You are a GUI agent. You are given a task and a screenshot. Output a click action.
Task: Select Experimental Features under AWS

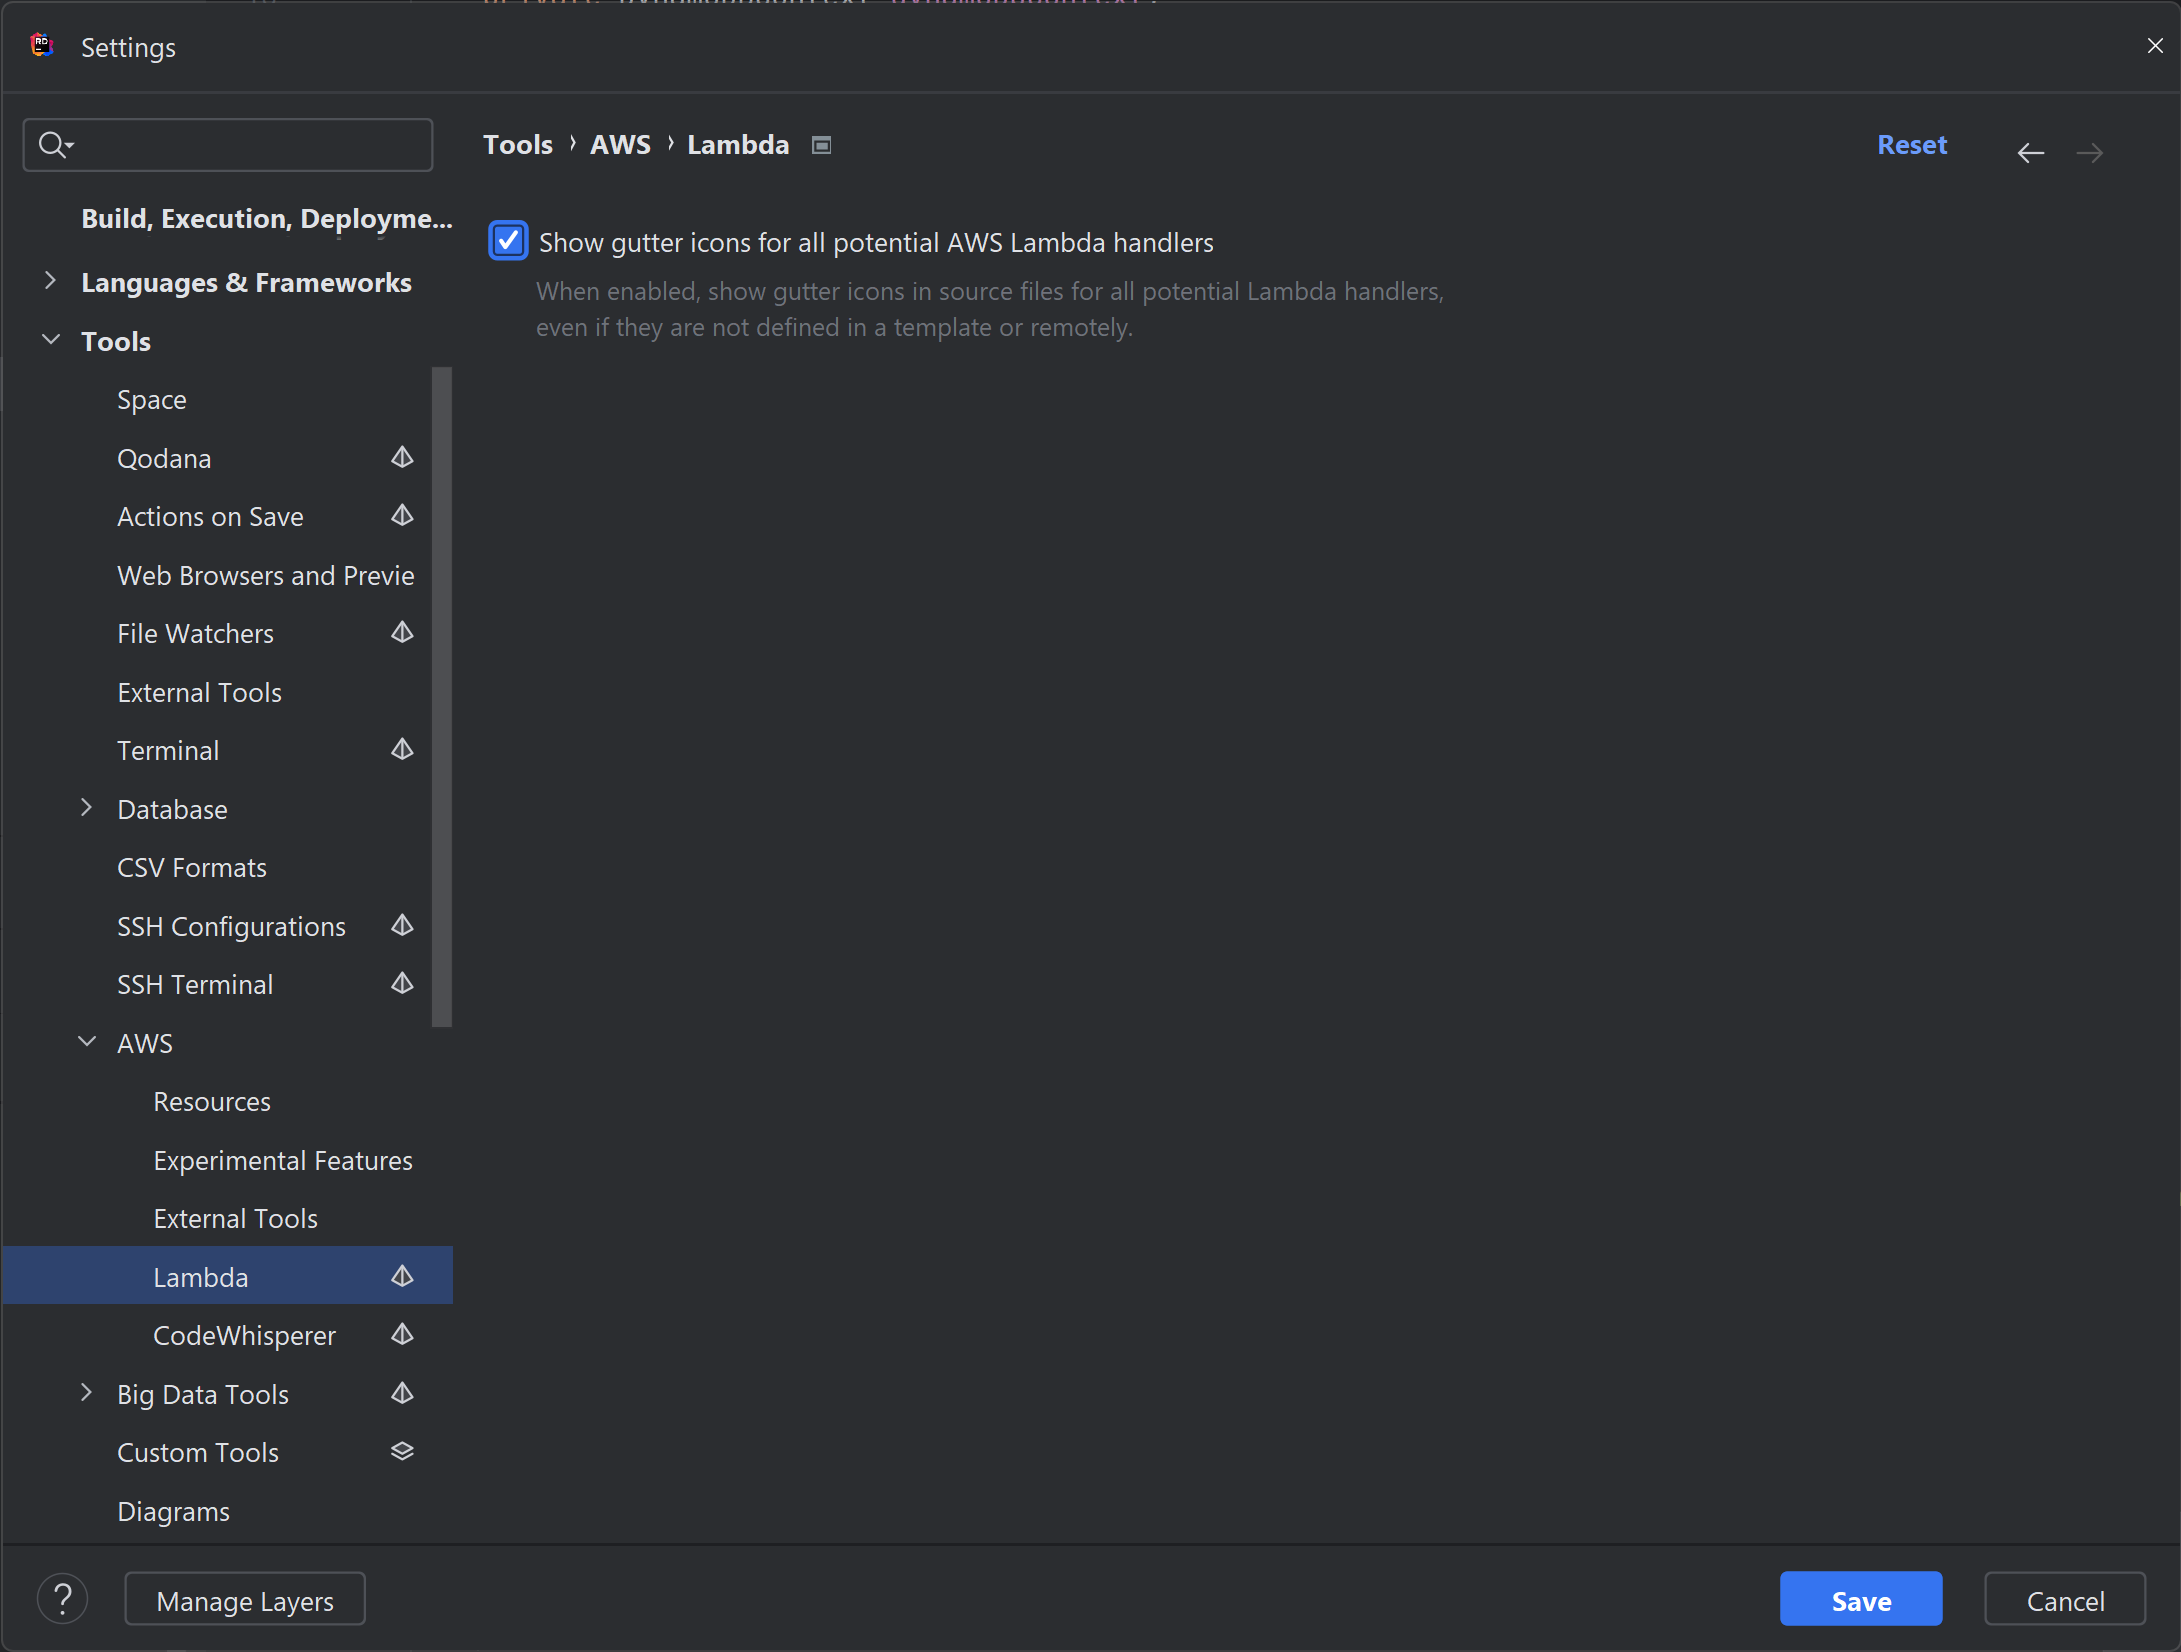[x=283, y=1159]
